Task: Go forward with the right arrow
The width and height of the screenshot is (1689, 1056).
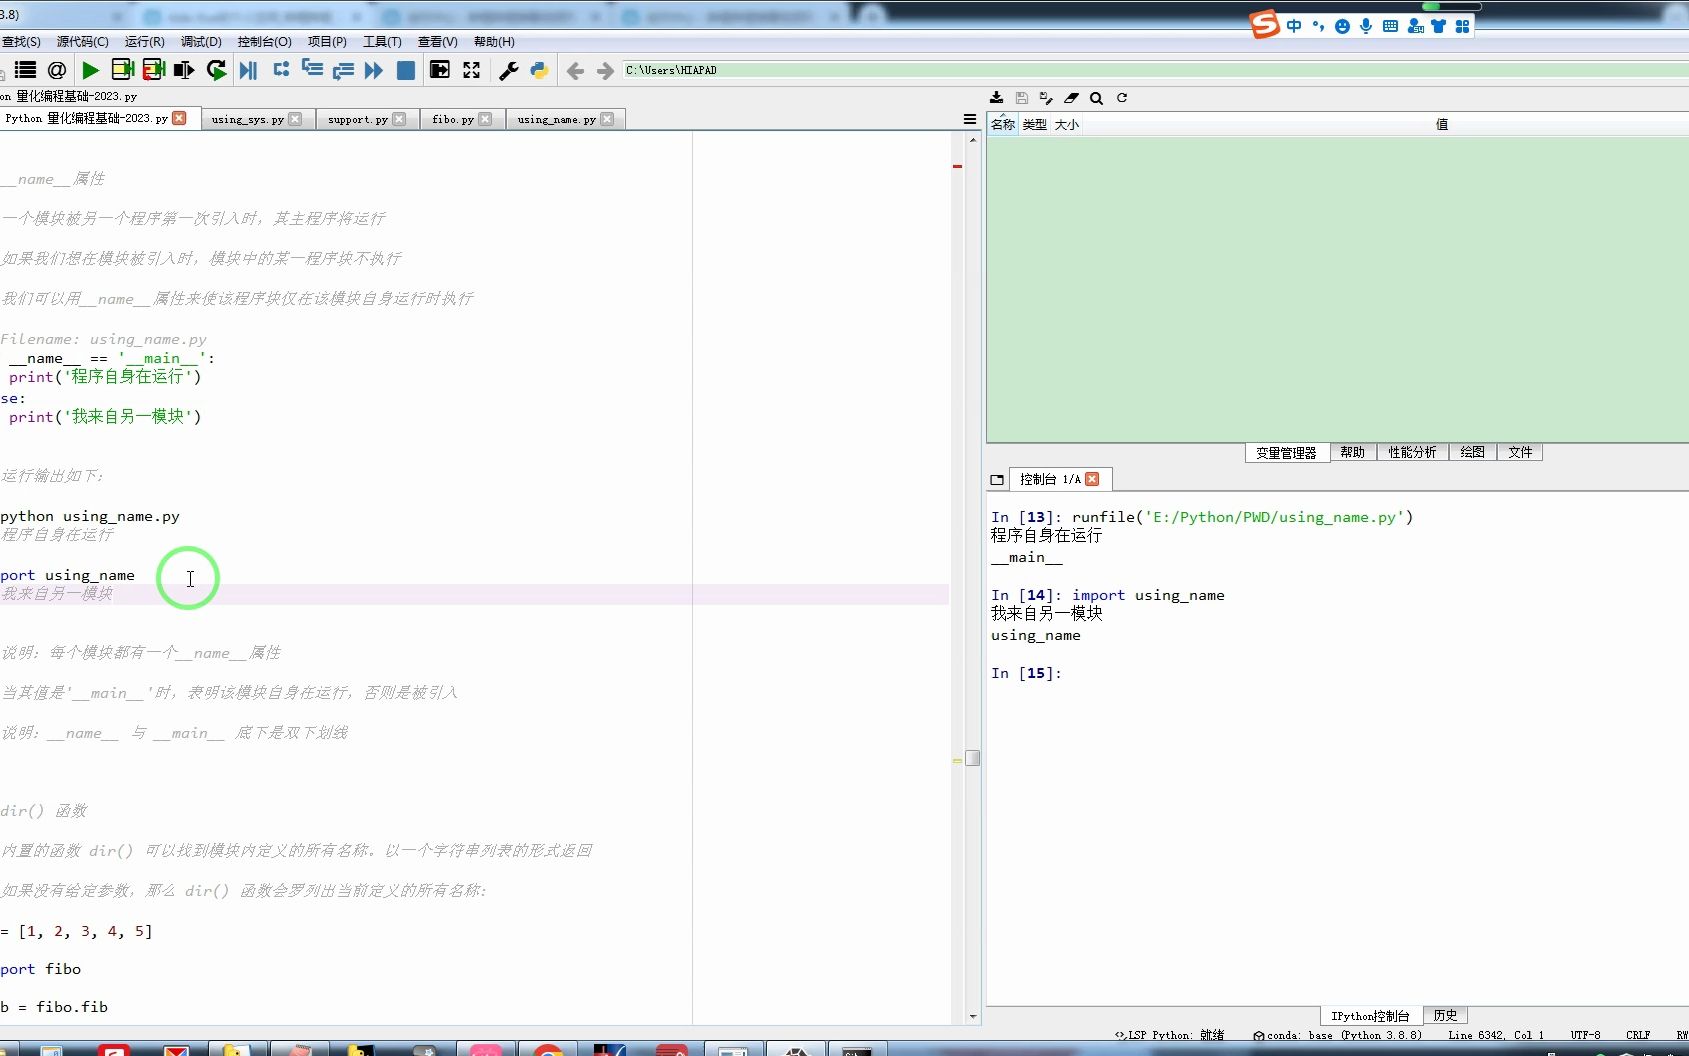Action: coord(605,70)
